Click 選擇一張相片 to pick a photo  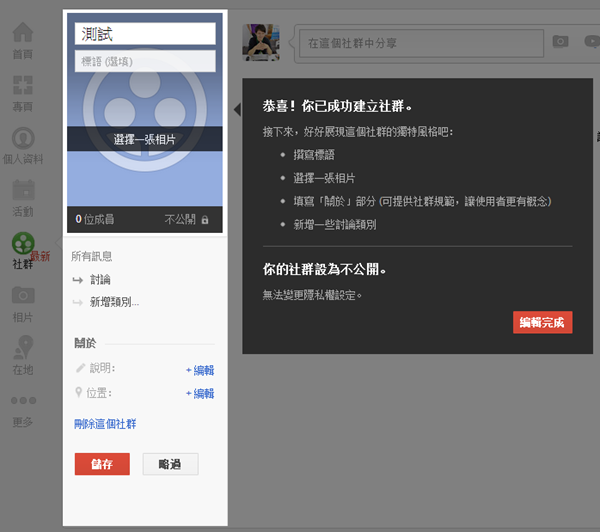(x=144, y=139)
